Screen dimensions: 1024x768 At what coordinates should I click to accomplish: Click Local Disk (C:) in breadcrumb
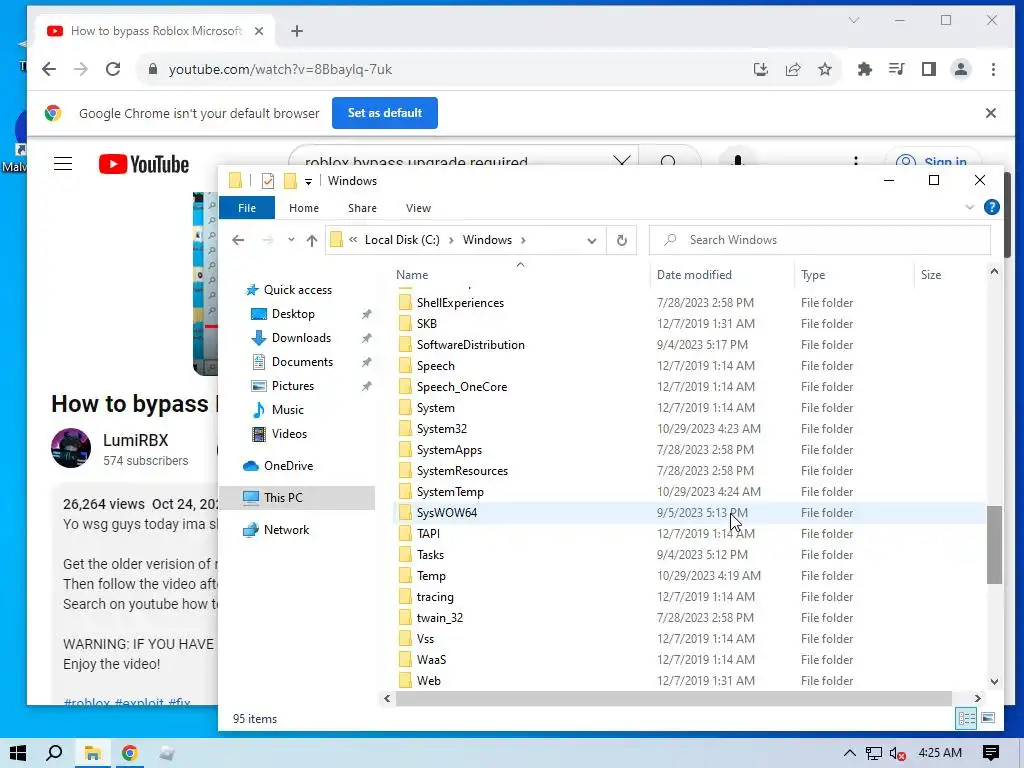pos(402,240)
